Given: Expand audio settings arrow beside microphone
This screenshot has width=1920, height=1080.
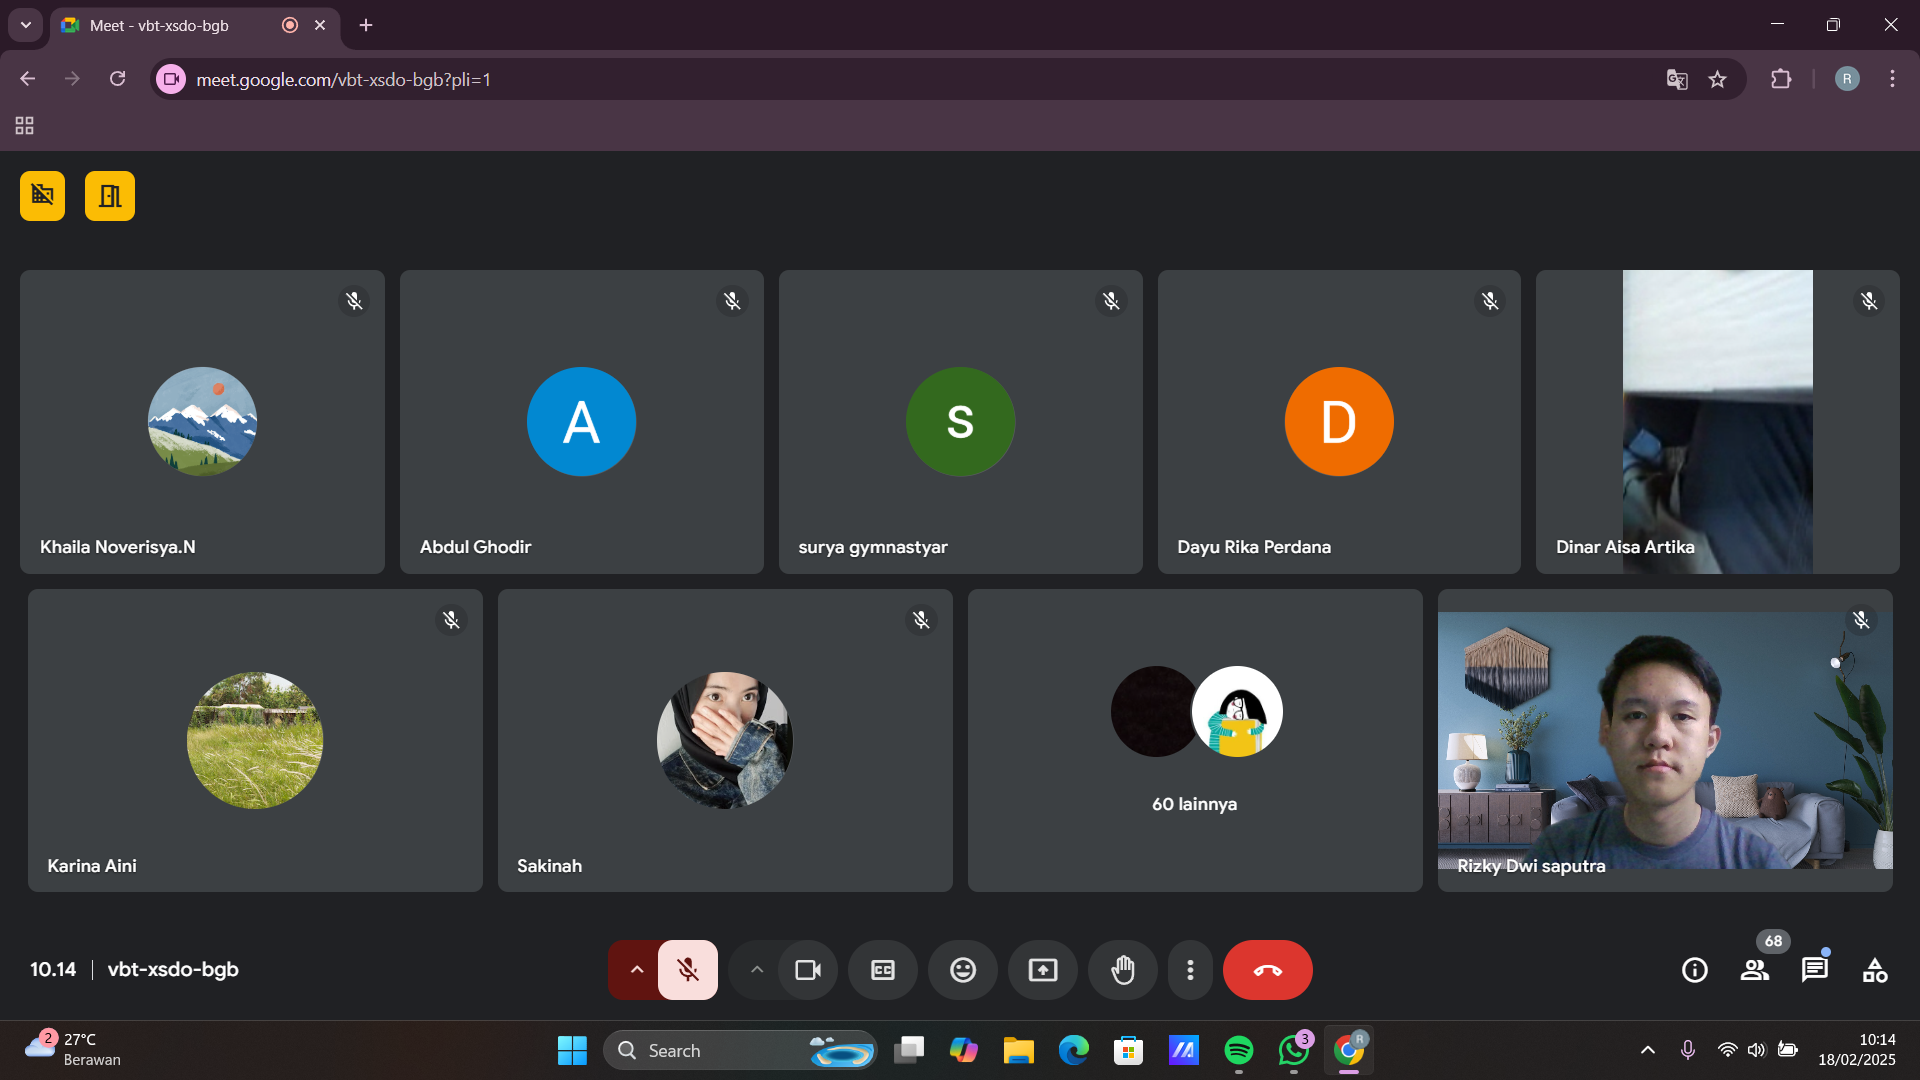Looking at the screenshot, I should 636,970.
